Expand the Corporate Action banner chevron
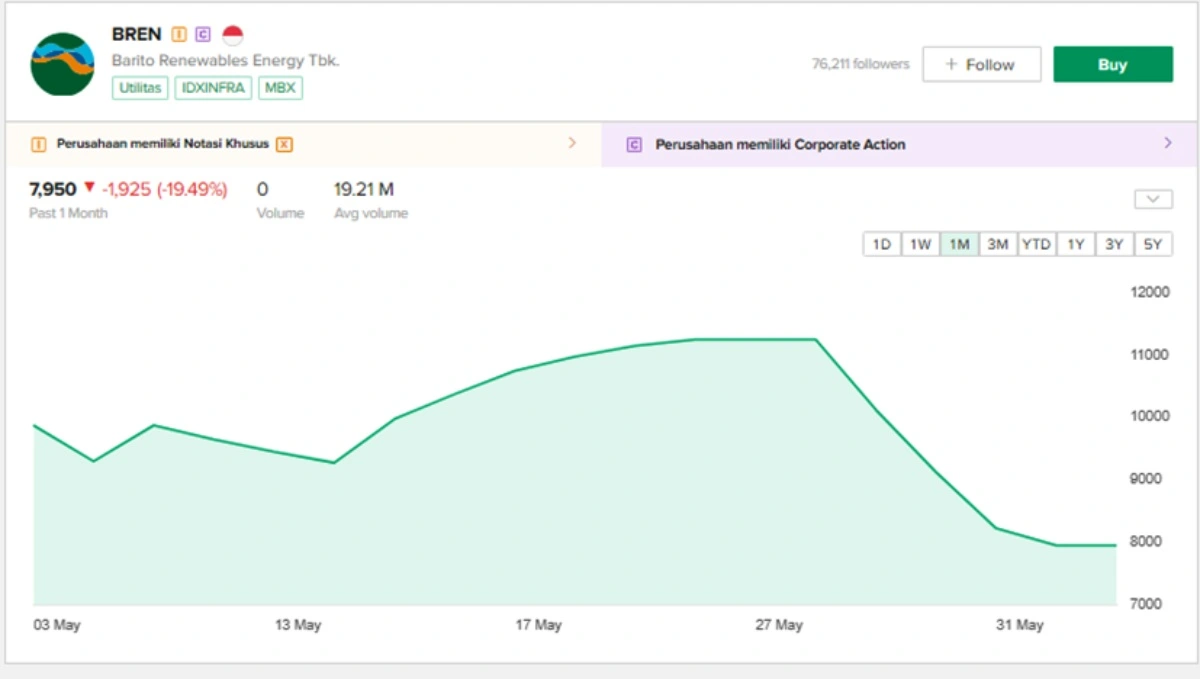 1168,143
